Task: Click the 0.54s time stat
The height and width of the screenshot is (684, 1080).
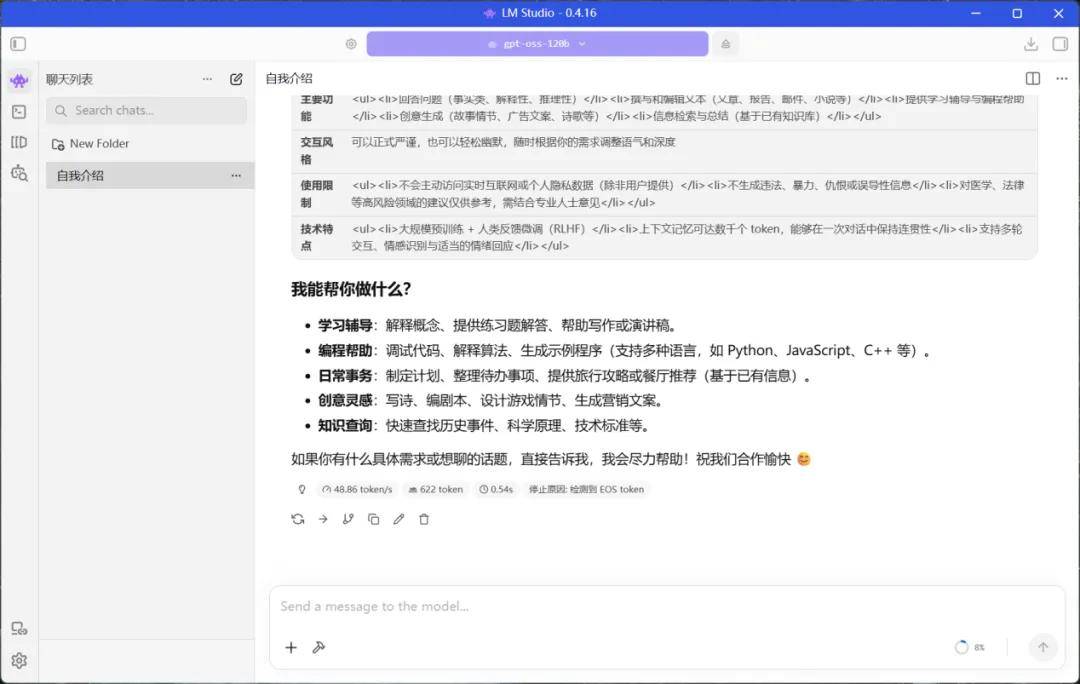Action: click(x=496, y=490)
